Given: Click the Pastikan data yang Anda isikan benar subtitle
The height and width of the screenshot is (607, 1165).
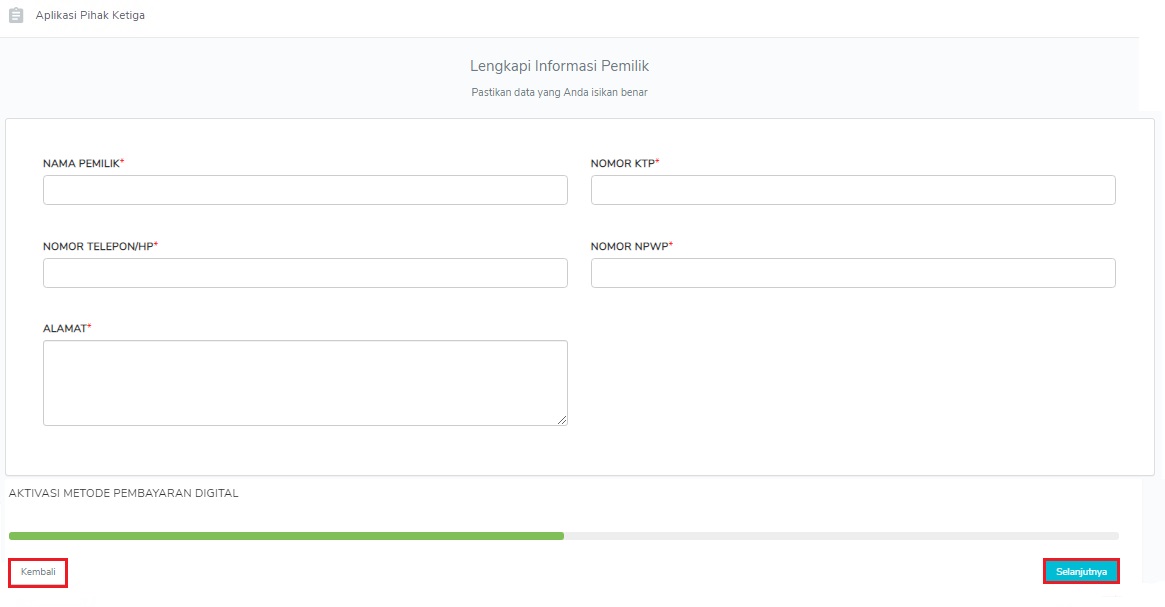Looking at the screenshot, I should (559, 92).
